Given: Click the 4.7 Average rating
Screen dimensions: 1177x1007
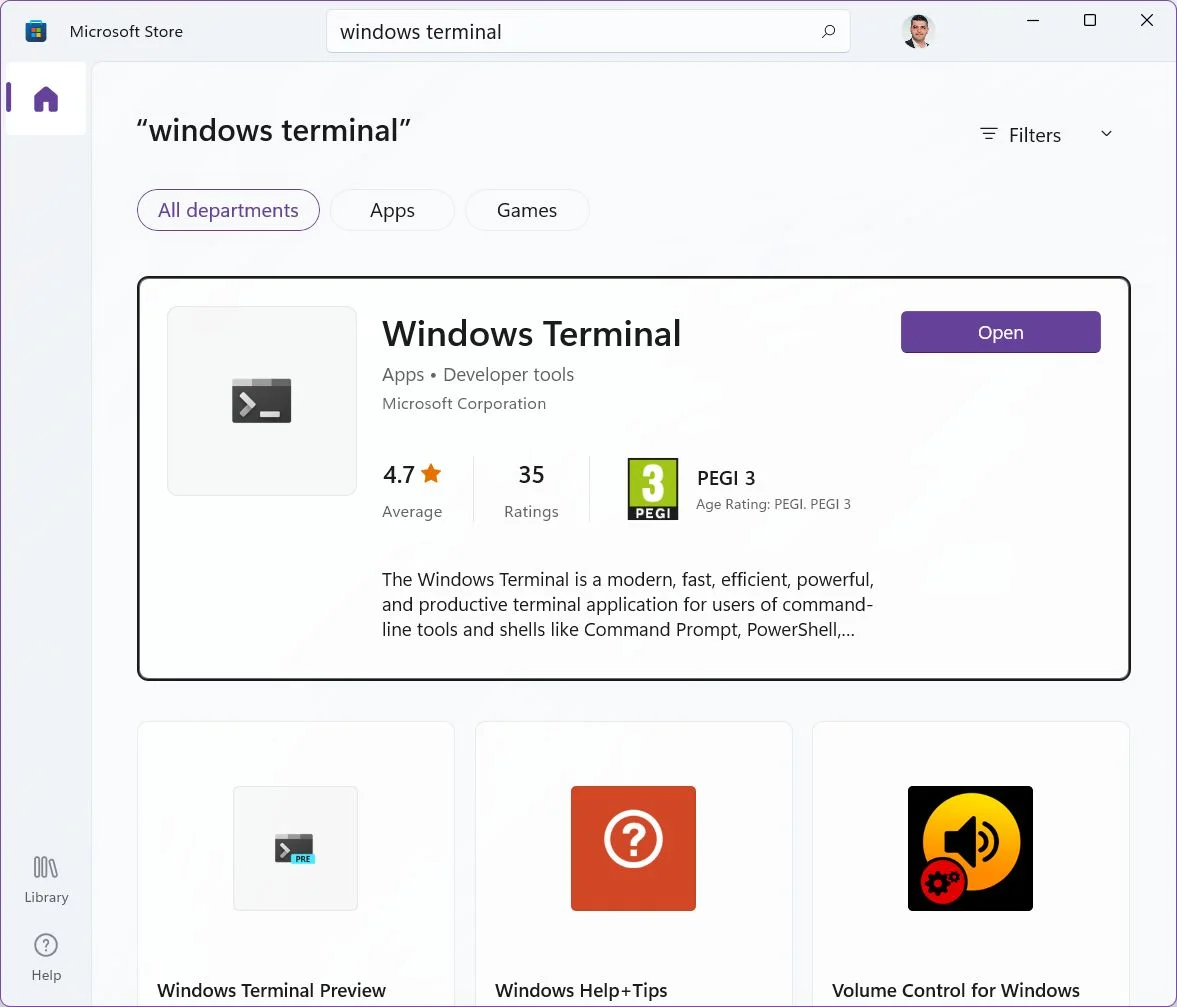Looking at the screenshot, I should (x=412, y=491).
